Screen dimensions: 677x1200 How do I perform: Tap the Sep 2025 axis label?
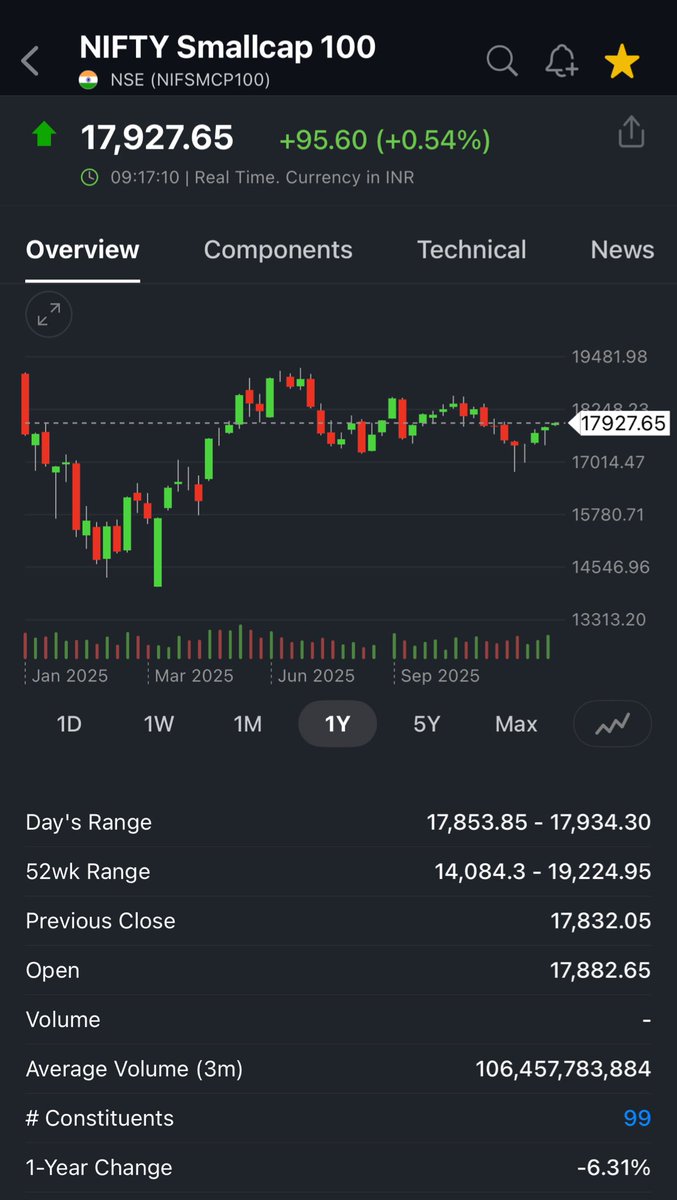coord(440,676)
